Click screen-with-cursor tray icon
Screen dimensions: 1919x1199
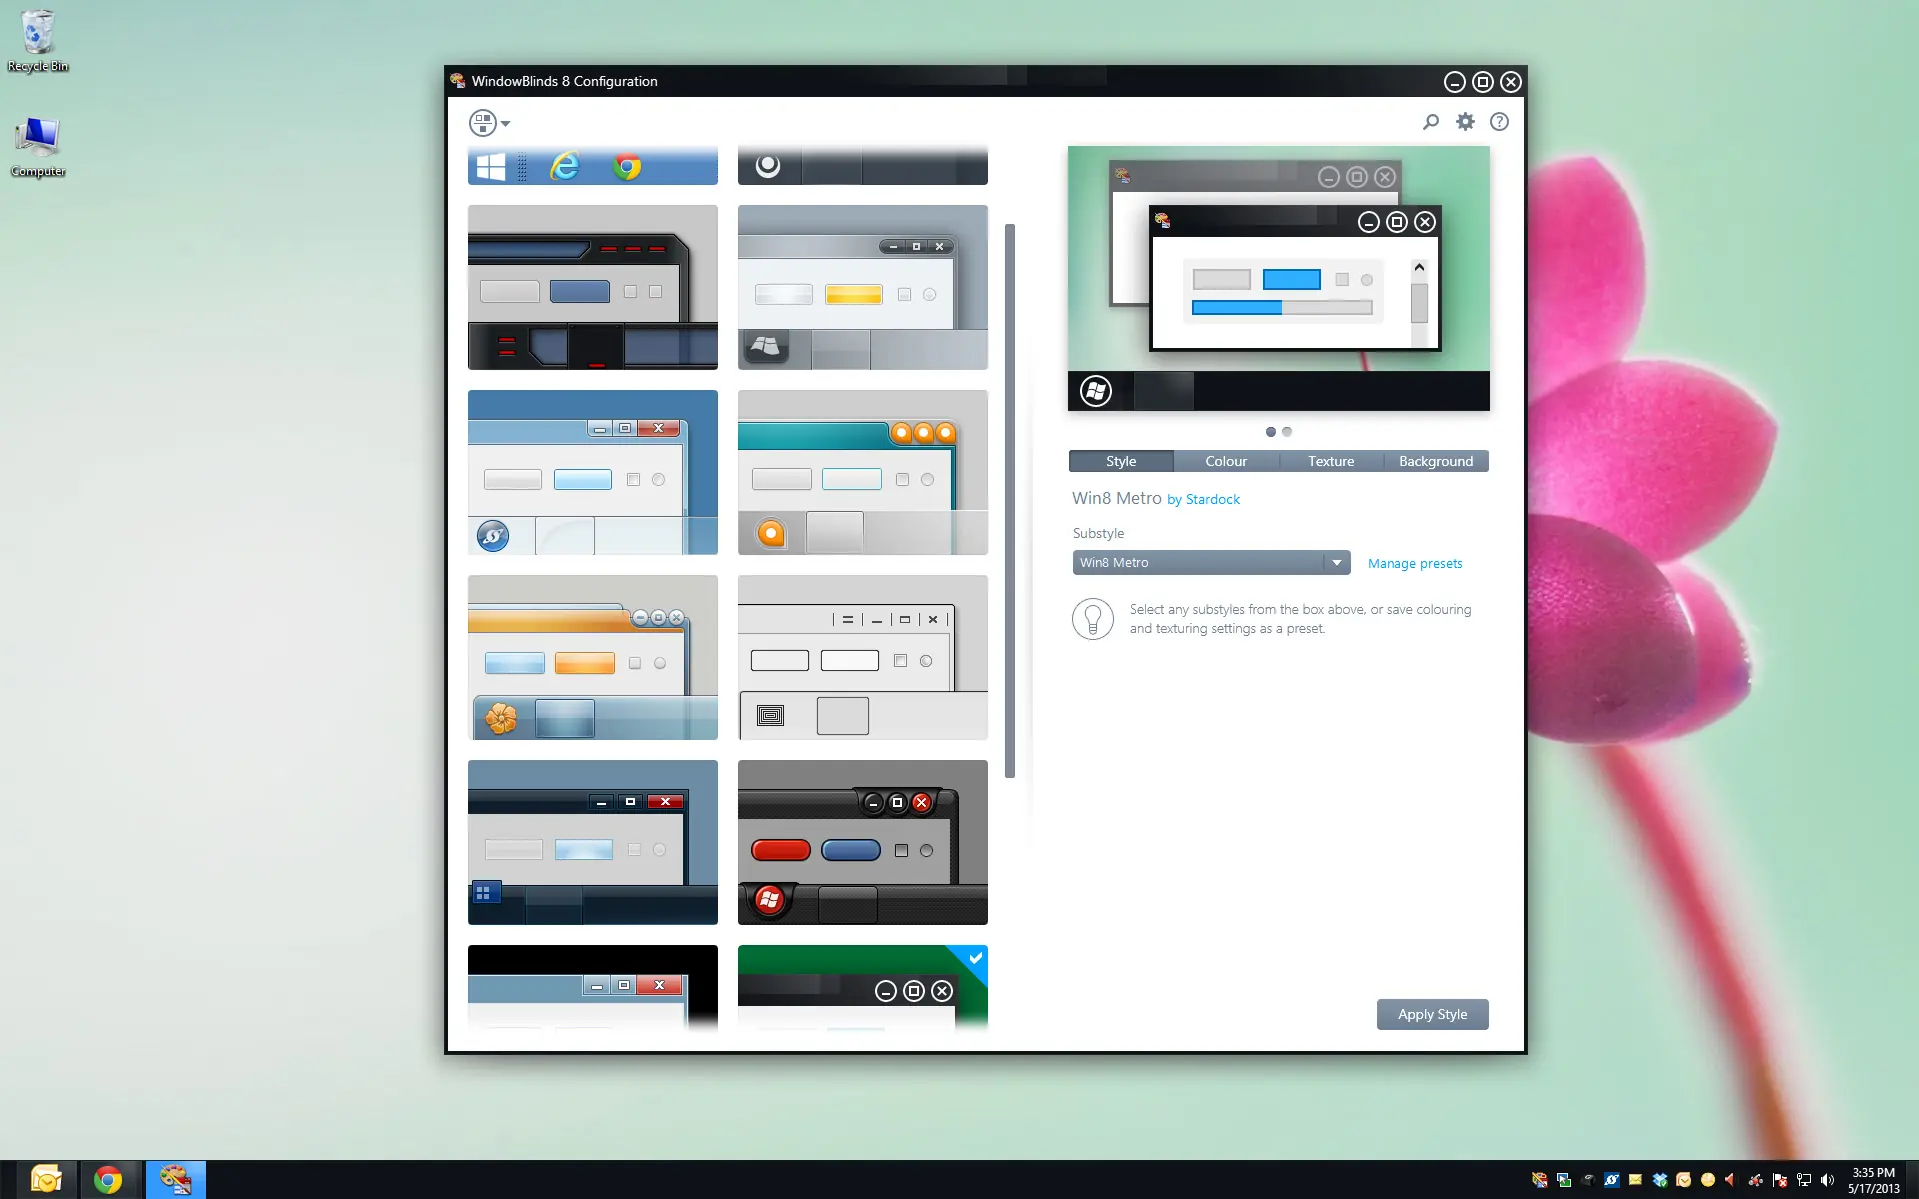pyautogui.click(x=1563, y=1180)
